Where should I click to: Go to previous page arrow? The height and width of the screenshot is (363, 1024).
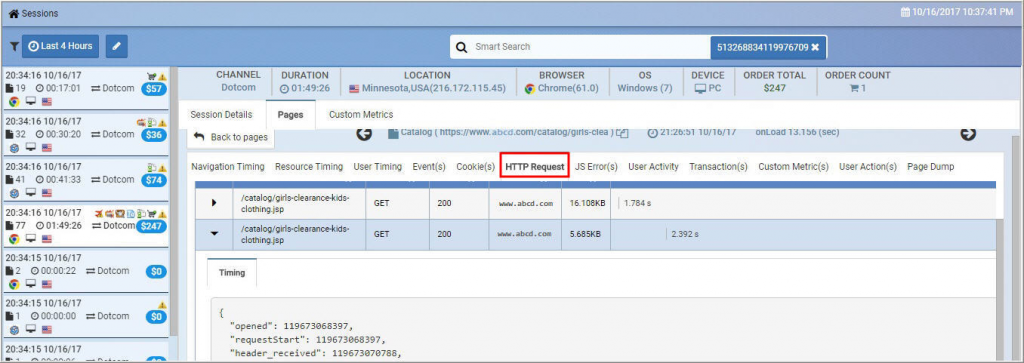[364, 133]
